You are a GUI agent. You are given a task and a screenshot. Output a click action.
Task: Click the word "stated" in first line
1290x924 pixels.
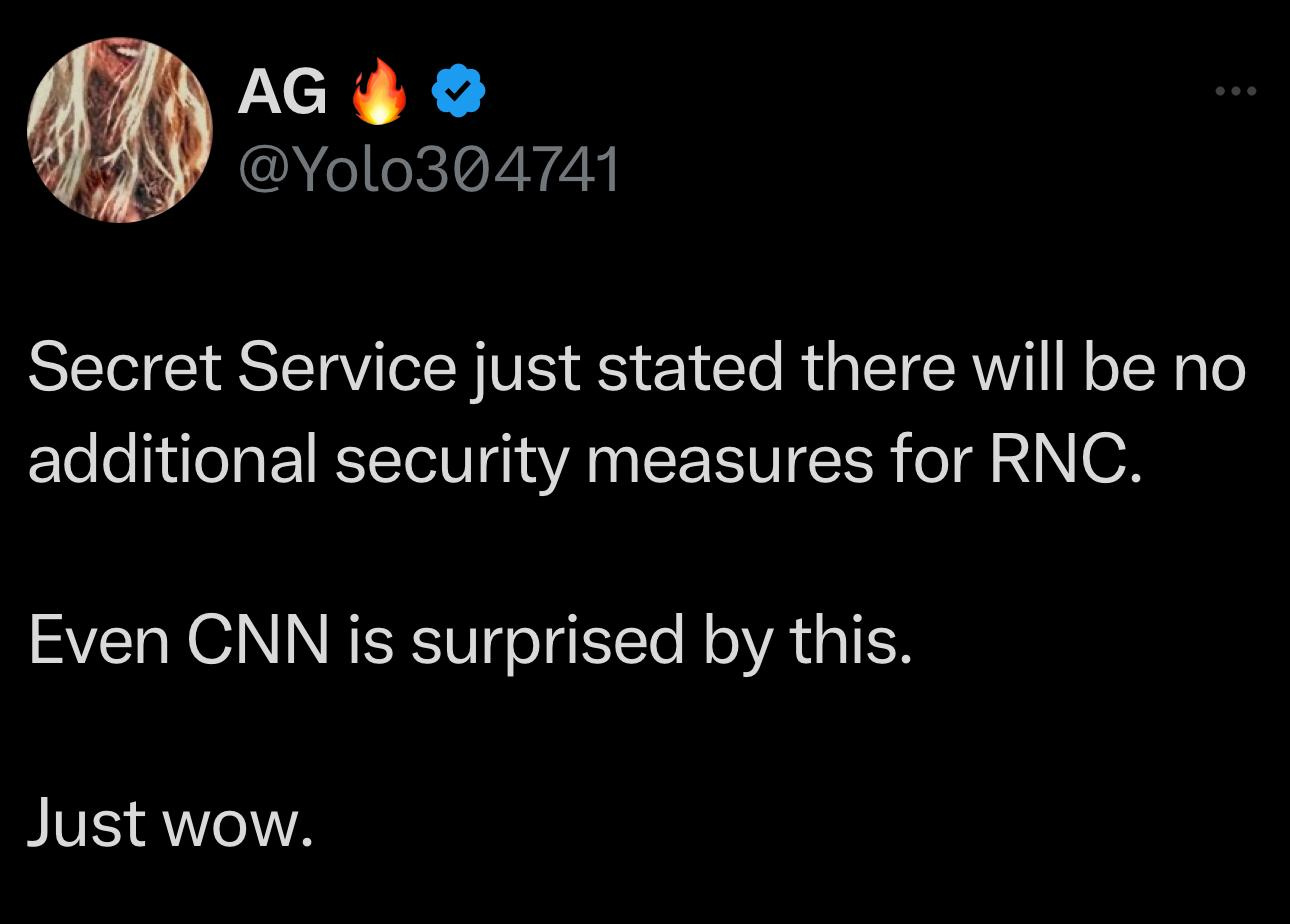(x=690, y=368)
